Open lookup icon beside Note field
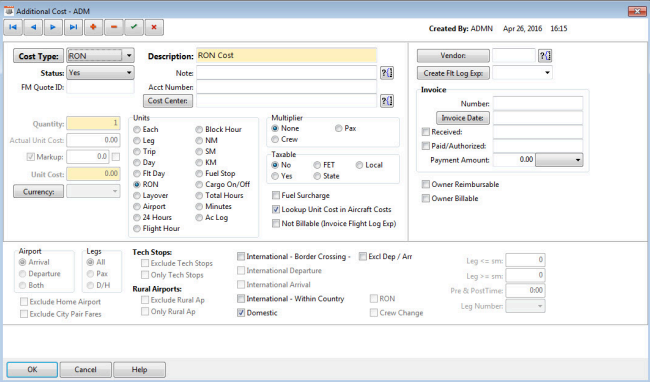Screen dimensions: 650x382 coord(387,73)
